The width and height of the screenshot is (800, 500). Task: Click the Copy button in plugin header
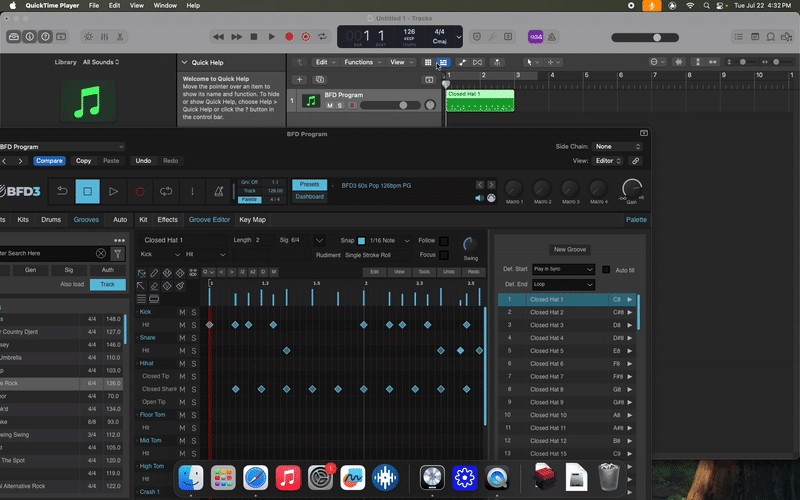point(83,161)
